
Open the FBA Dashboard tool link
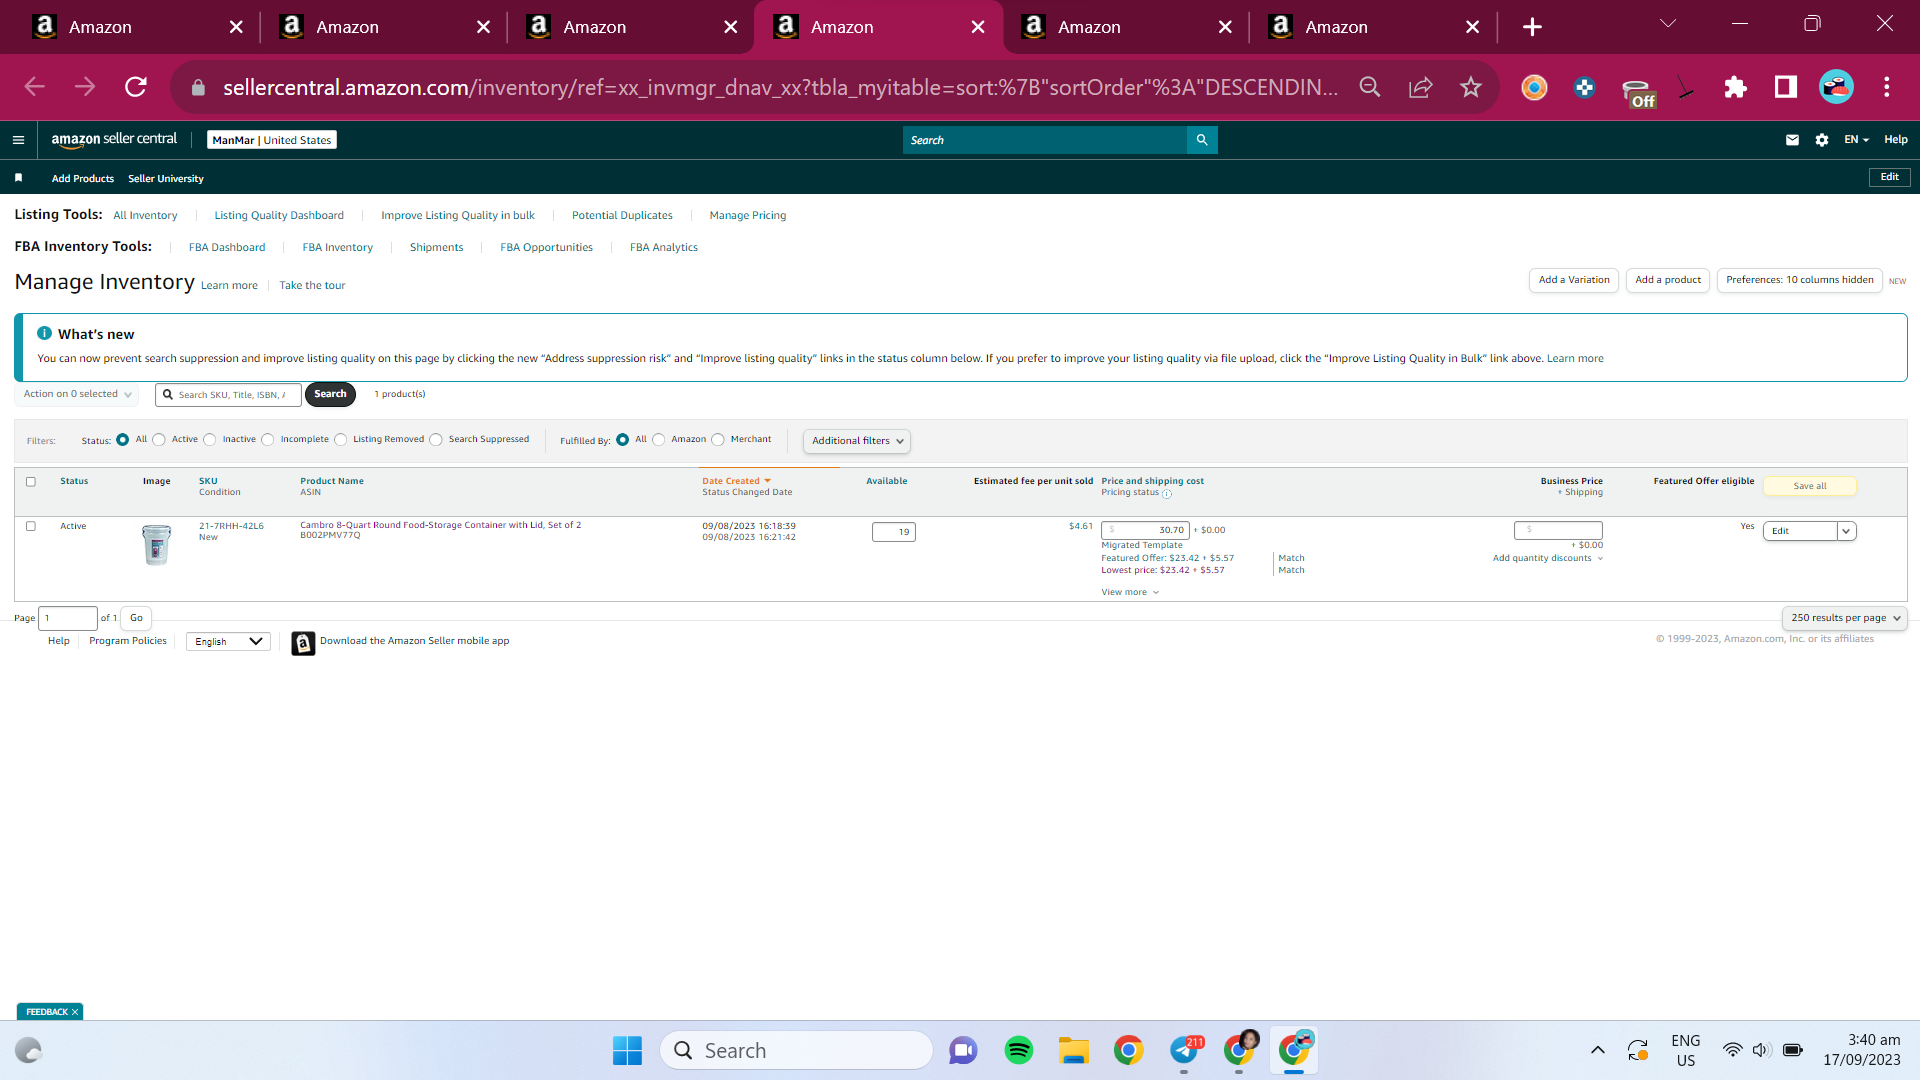click(227, 247)
